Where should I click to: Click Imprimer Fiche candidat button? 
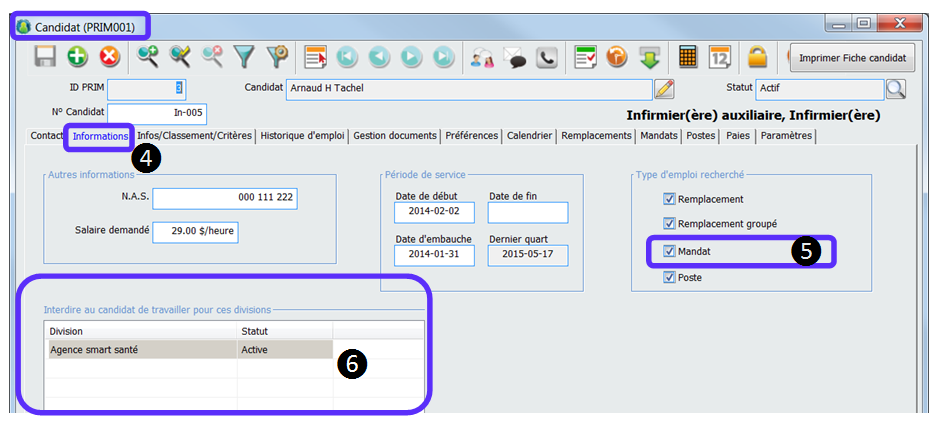pyautogui.click(x=852, y=58)
